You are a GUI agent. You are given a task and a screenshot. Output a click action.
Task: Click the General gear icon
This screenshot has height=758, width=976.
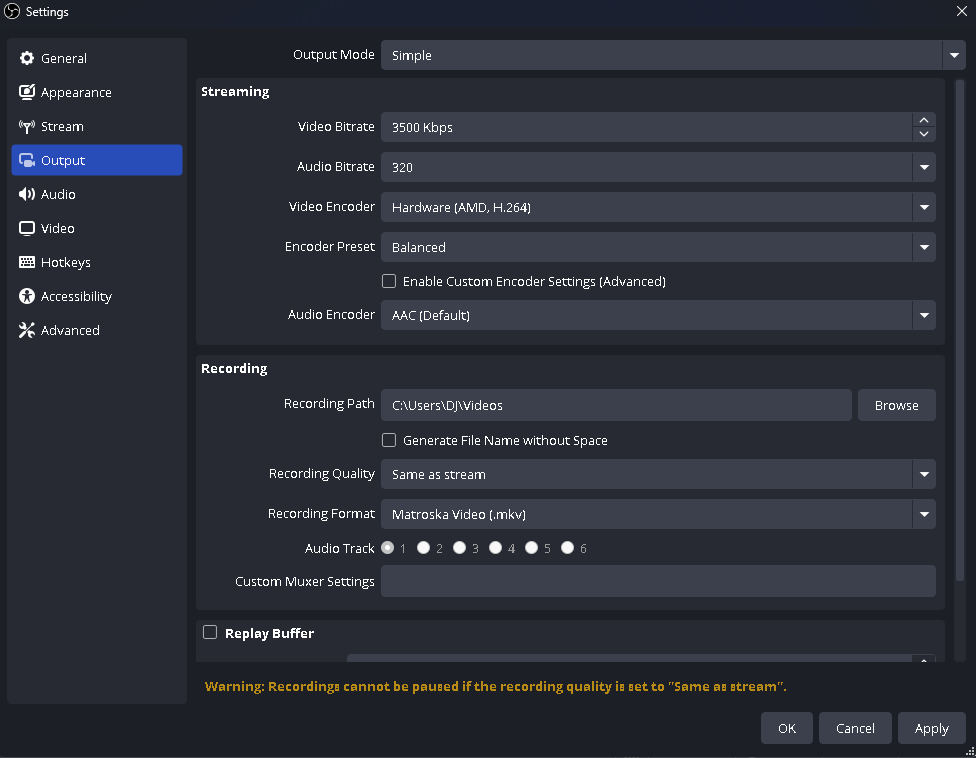coord(27,58)
